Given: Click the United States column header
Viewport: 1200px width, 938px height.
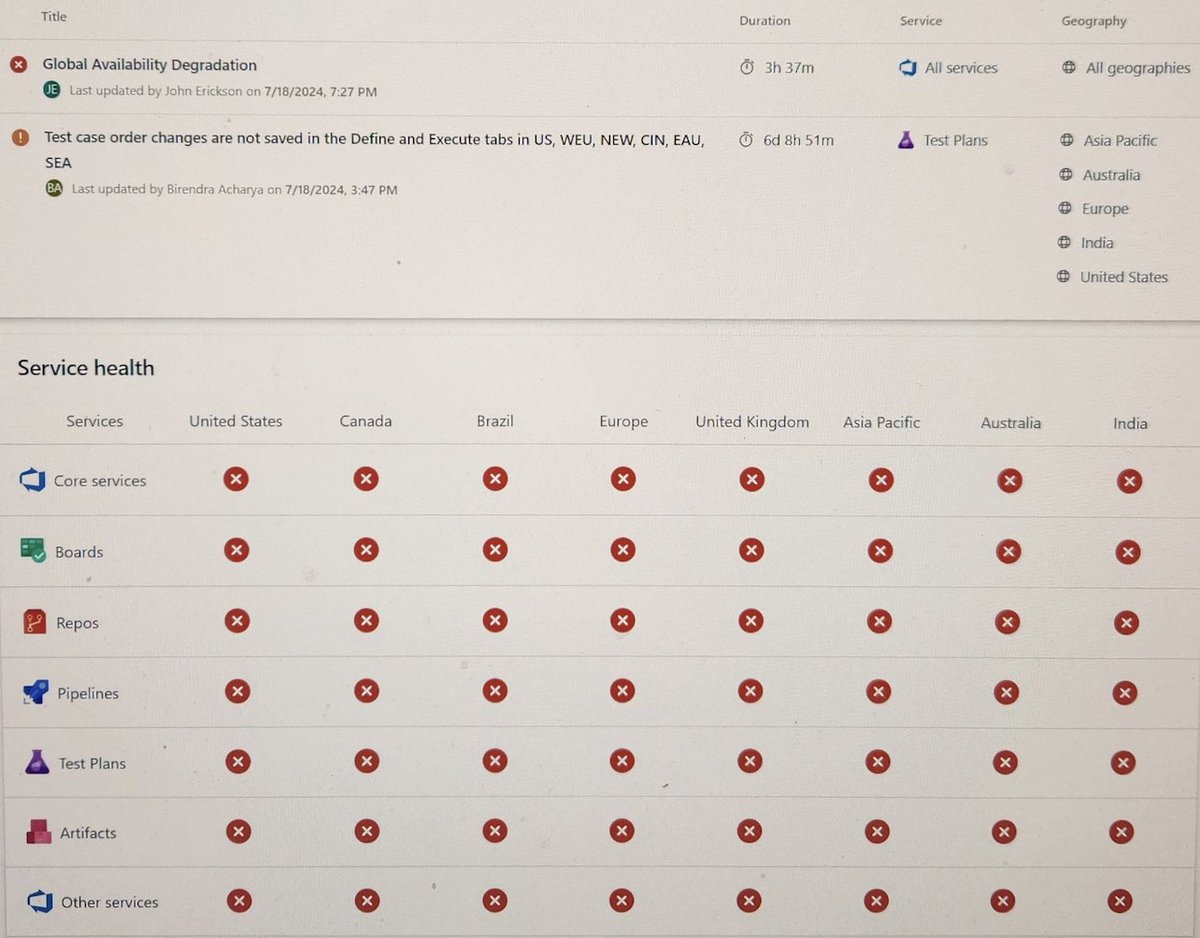Looking at the screenshot, I should pyautogui.click(x=236, y=421).
